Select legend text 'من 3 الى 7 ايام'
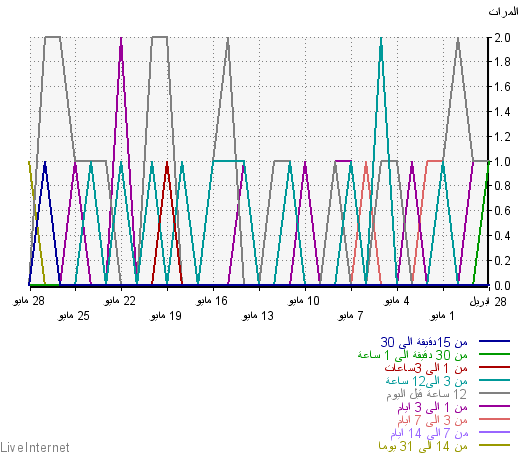Viewport: 520px width, 457px height. tap(432, 420)
